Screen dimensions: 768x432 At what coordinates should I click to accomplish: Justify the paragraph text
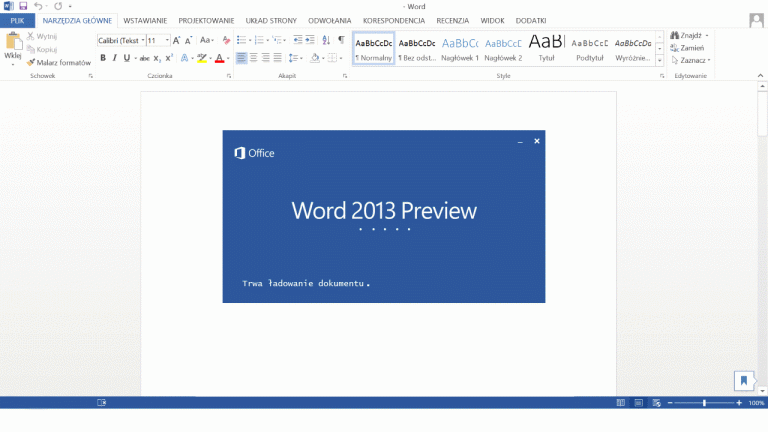[x=278, y=58]
